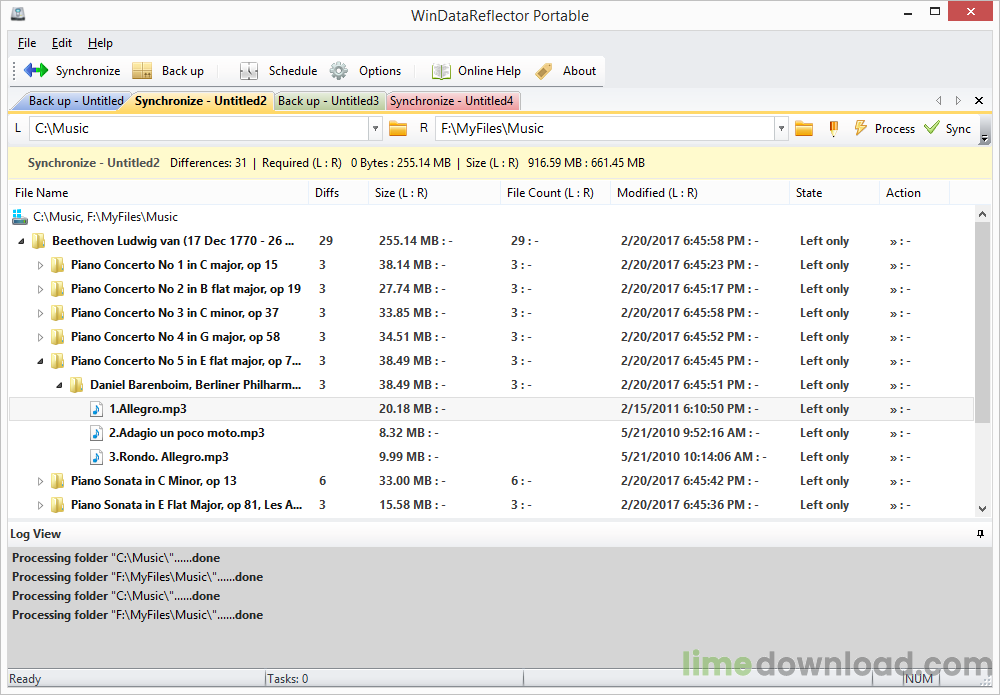Click the Synchronize arrows toolbar icon
Viewport: 1000px width, 695px height.
coord(36,71)
